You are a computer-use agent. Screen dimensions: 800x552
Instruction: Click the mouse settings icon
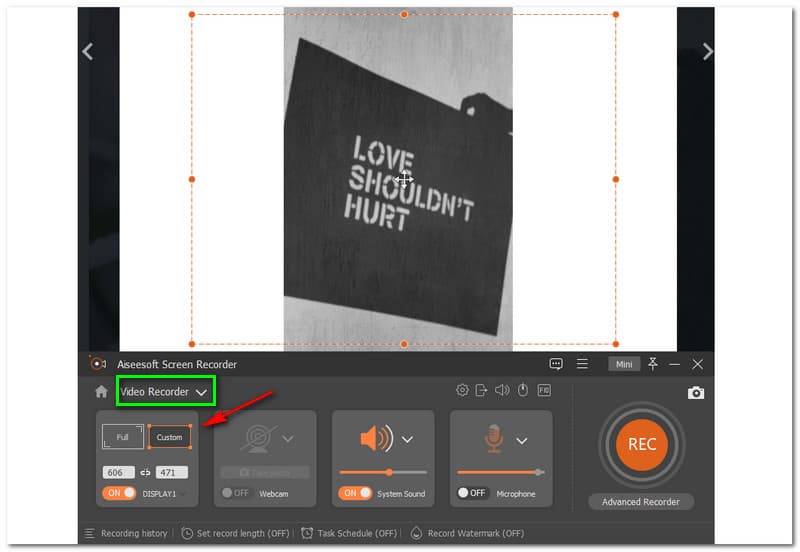pyautogui.click(x=523, y=391)
